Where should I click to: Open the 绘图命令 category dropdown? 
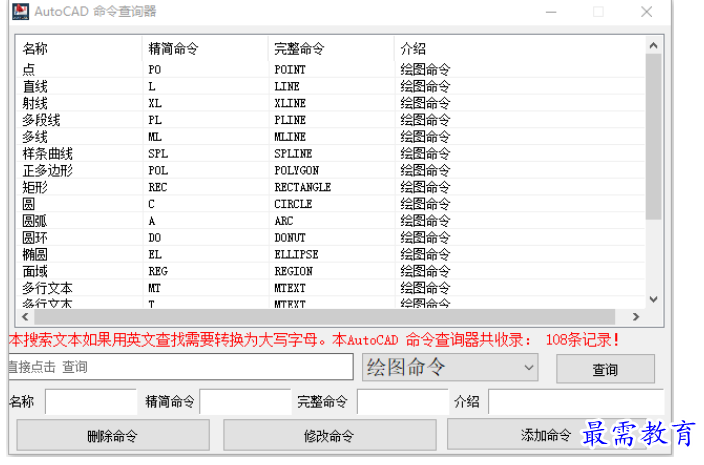tap(450, 367)
